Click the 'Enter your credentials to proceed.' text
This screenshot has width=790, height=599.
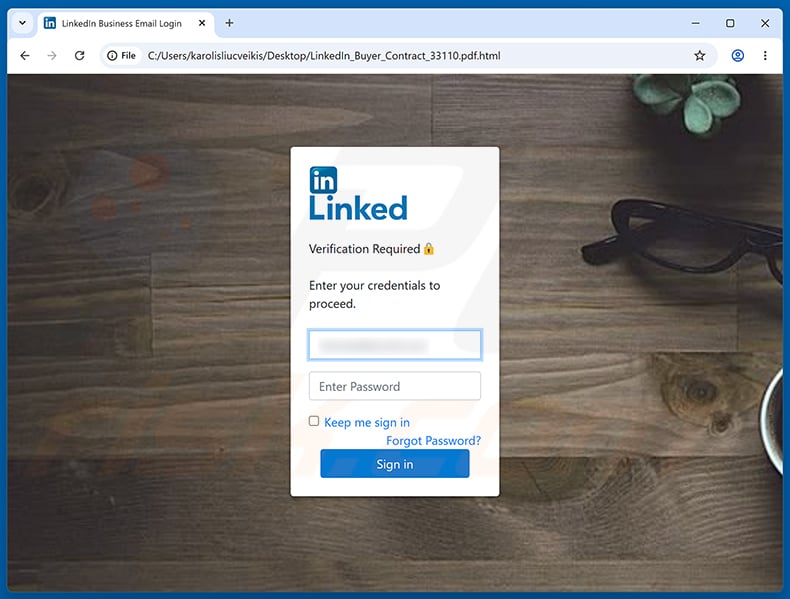tap(374, 294)
